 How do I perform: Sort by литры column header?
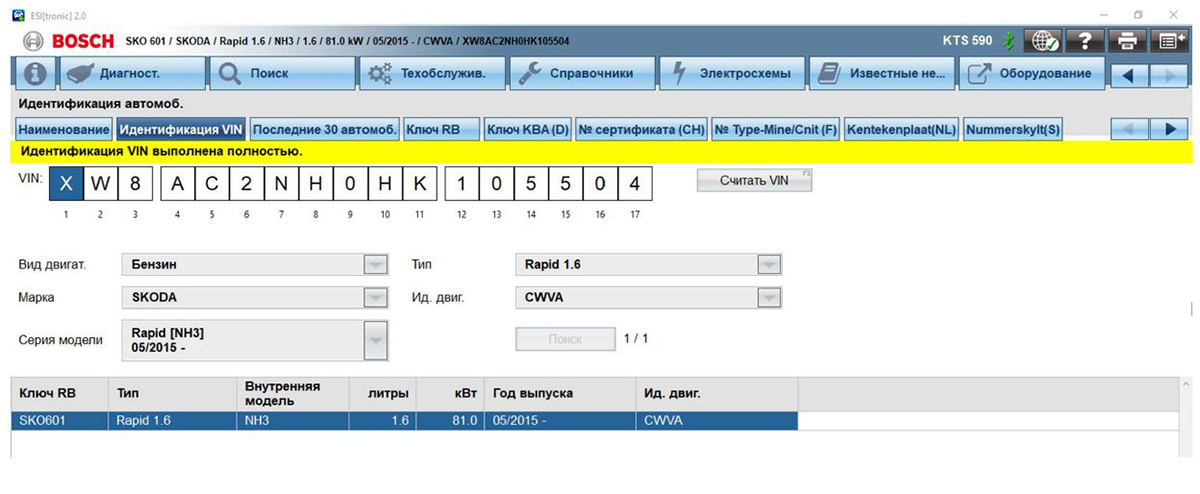pos(381,394)
